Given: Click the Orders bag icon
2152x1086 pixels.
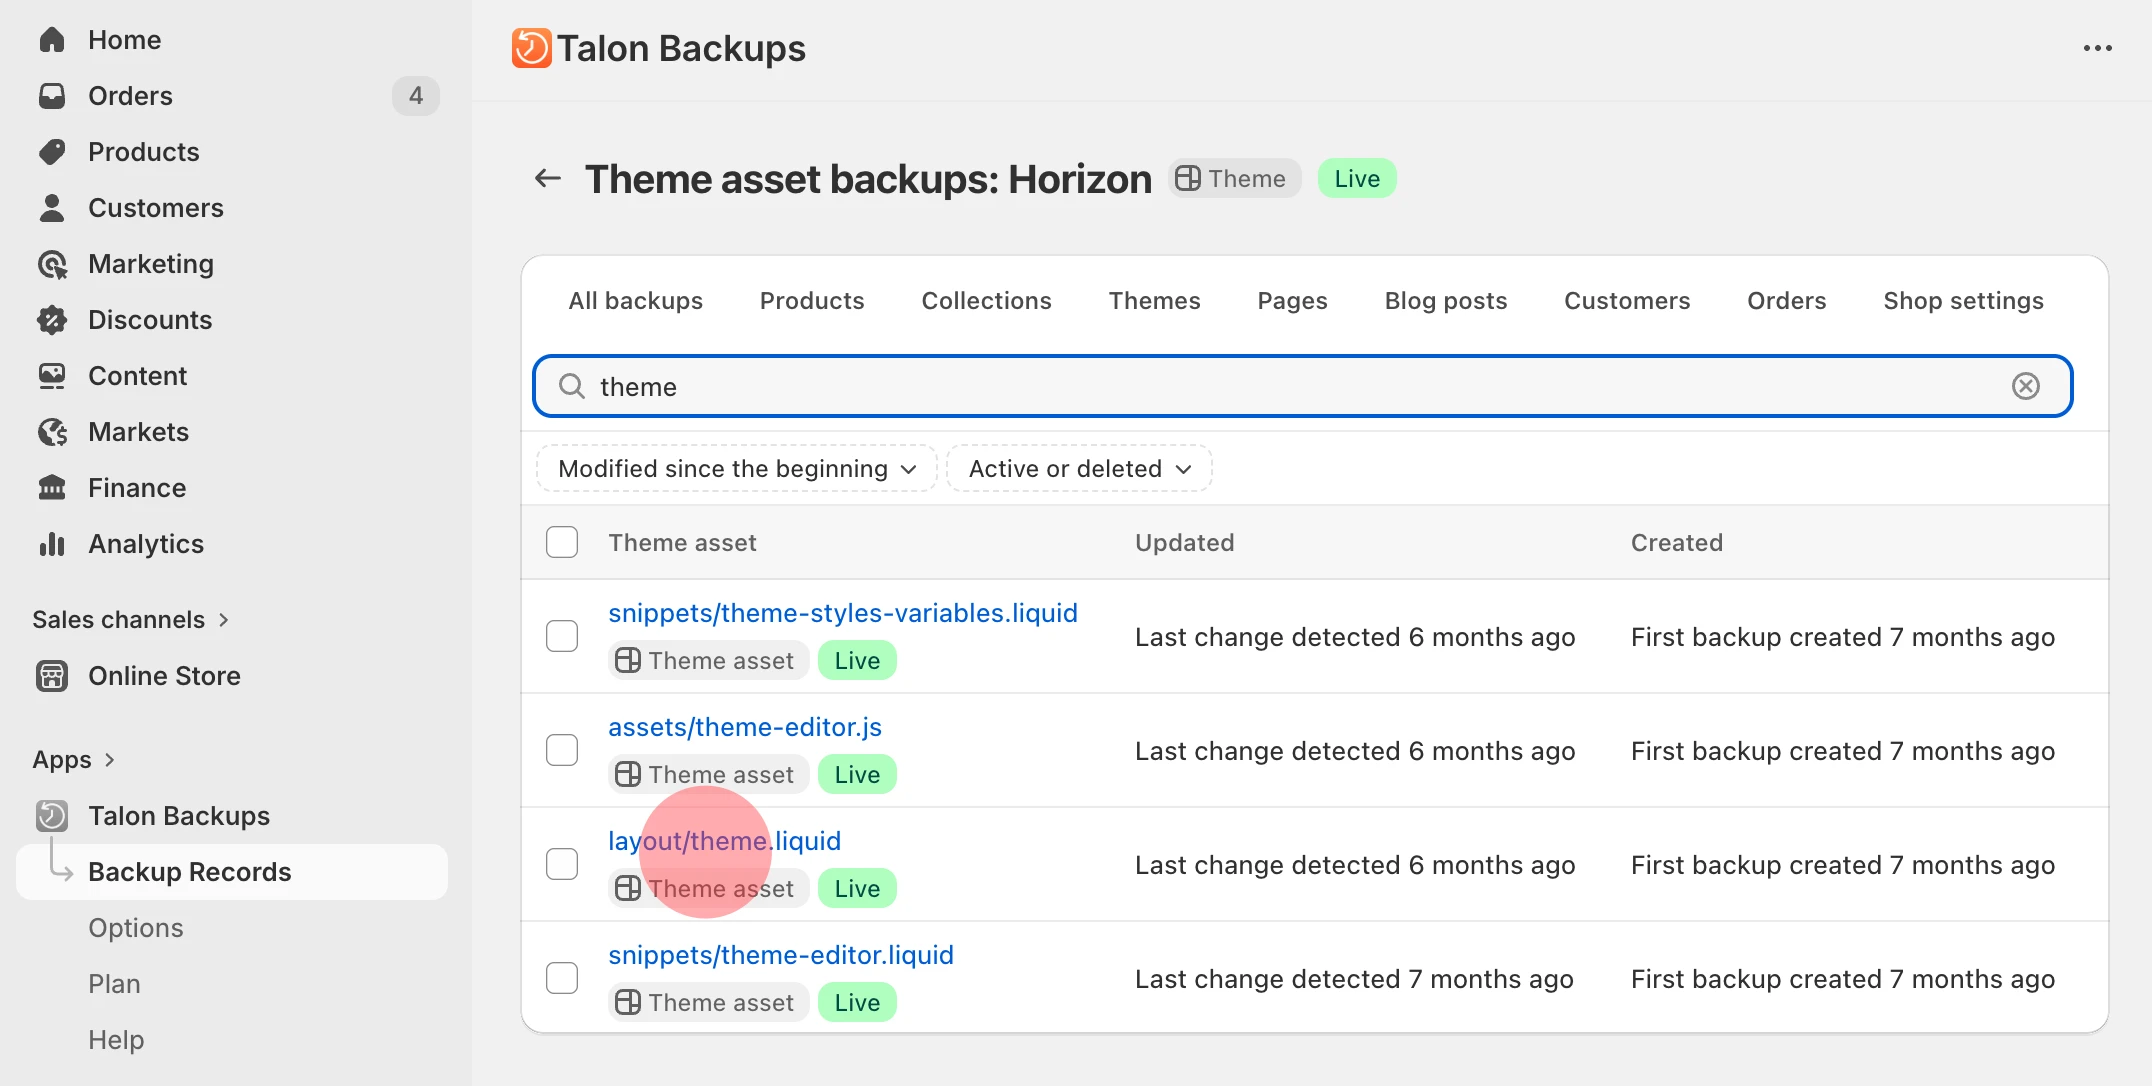Looking at the screenshot, I should pos(52,95).
